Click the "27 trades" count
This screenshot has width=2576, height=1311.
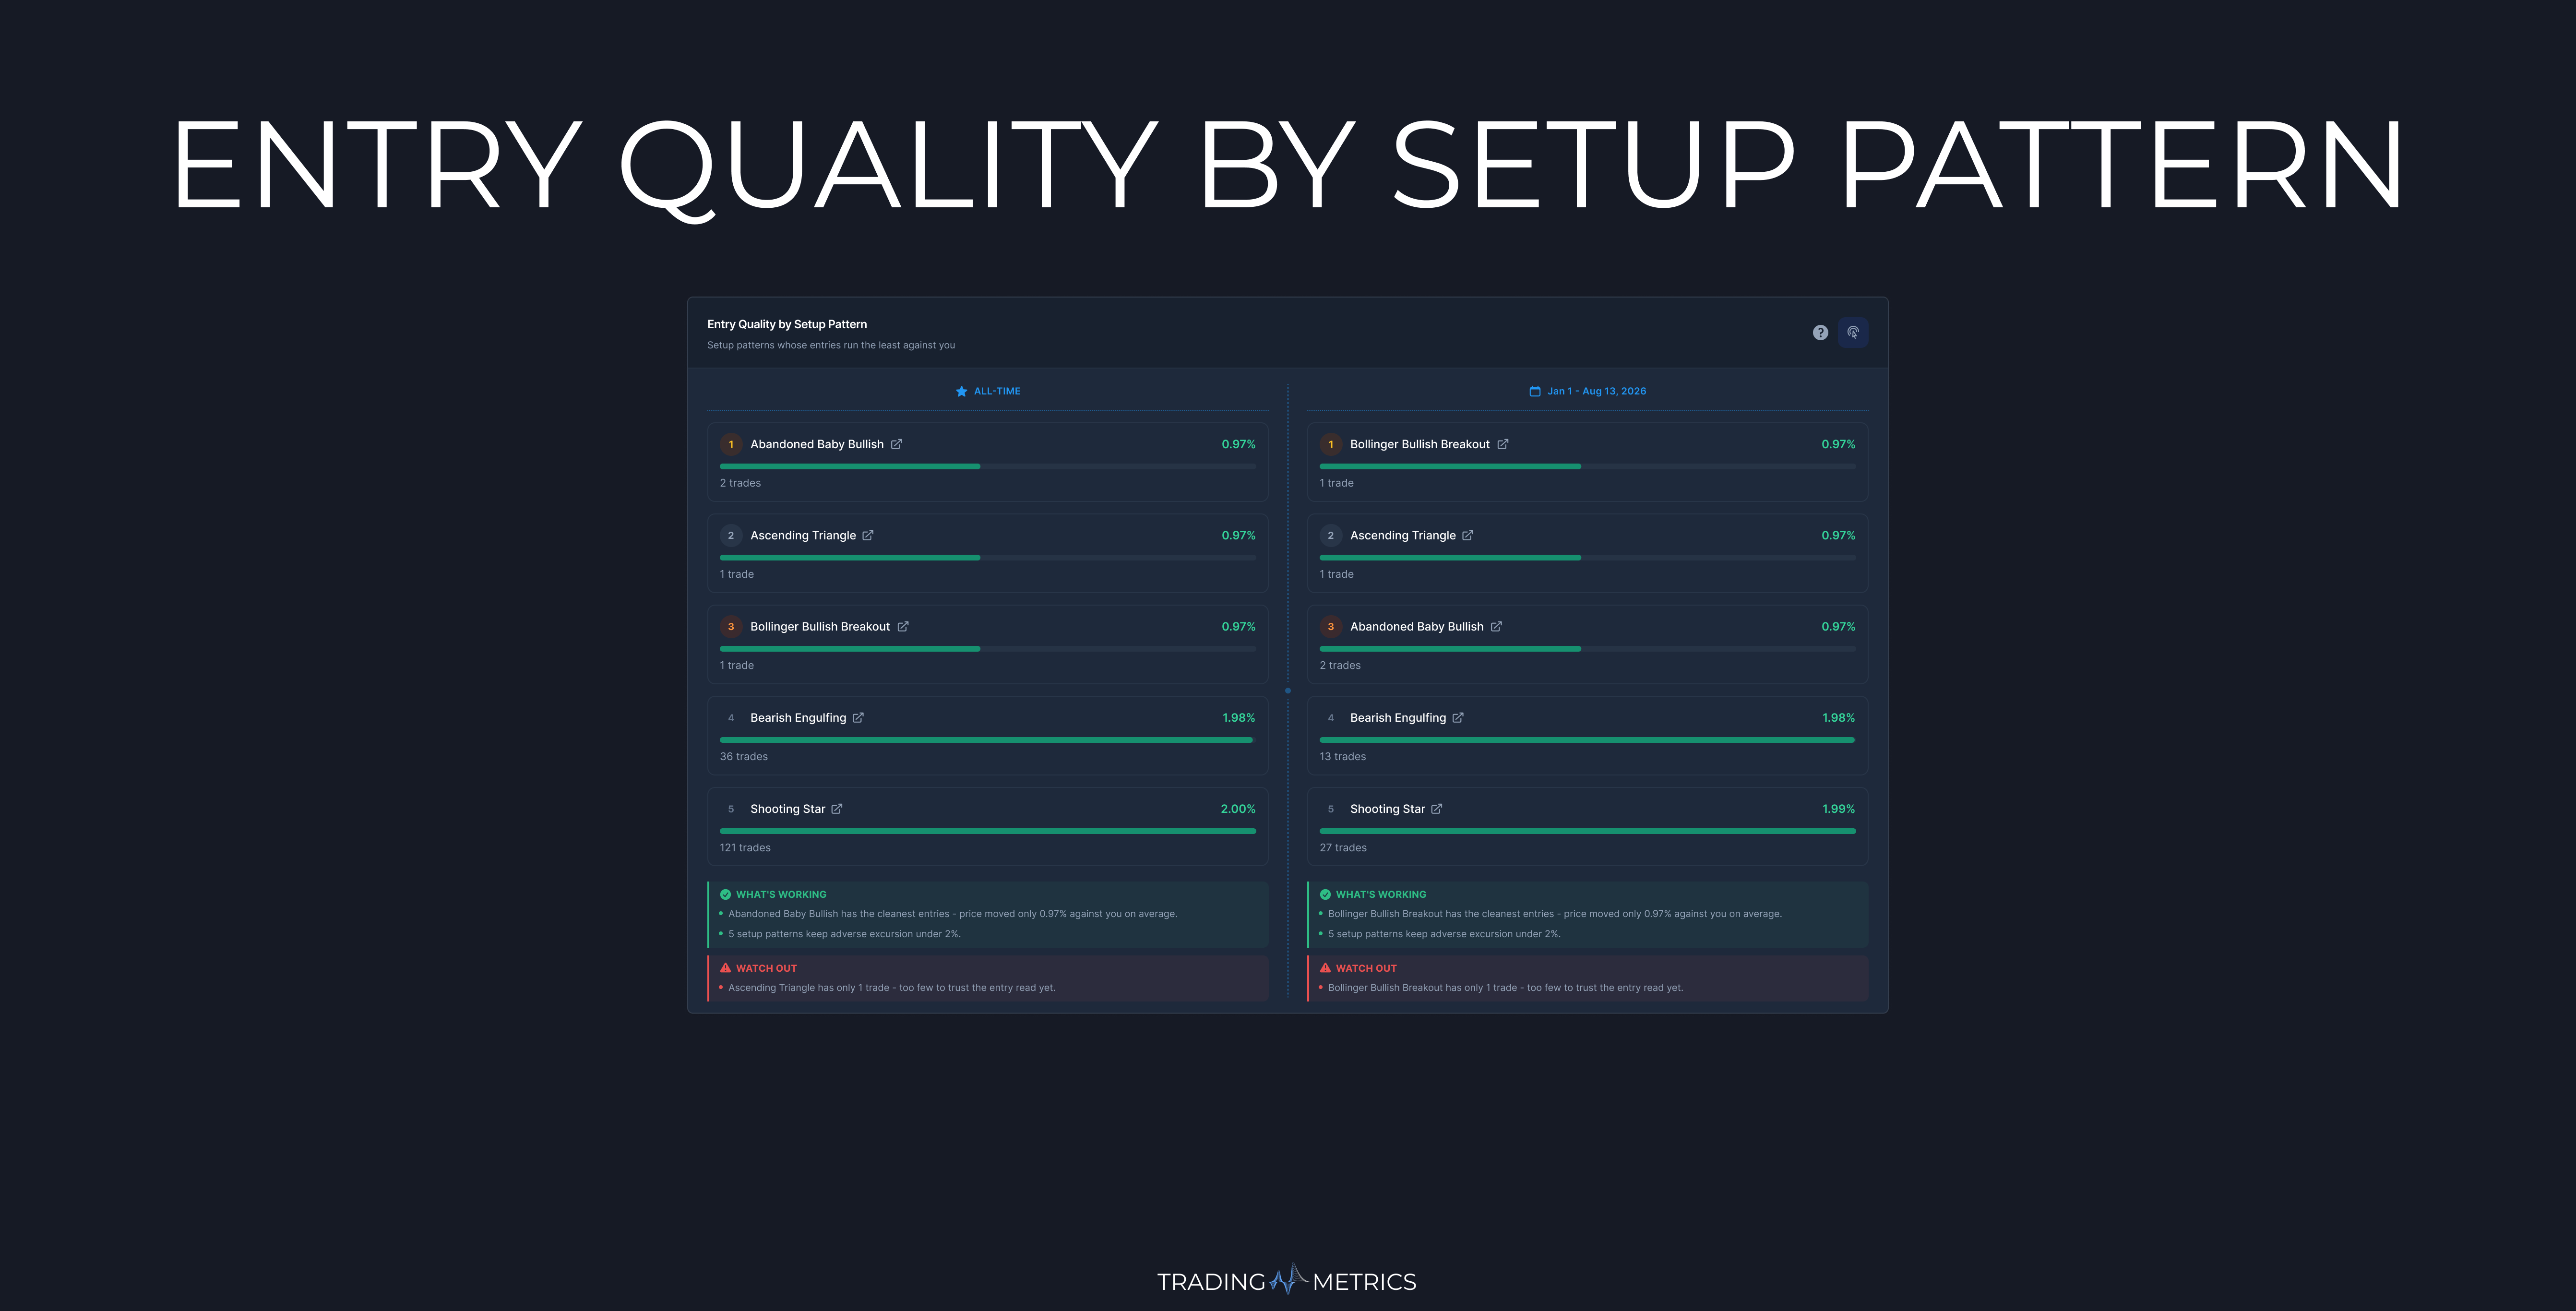click(x=1343, y=848)
